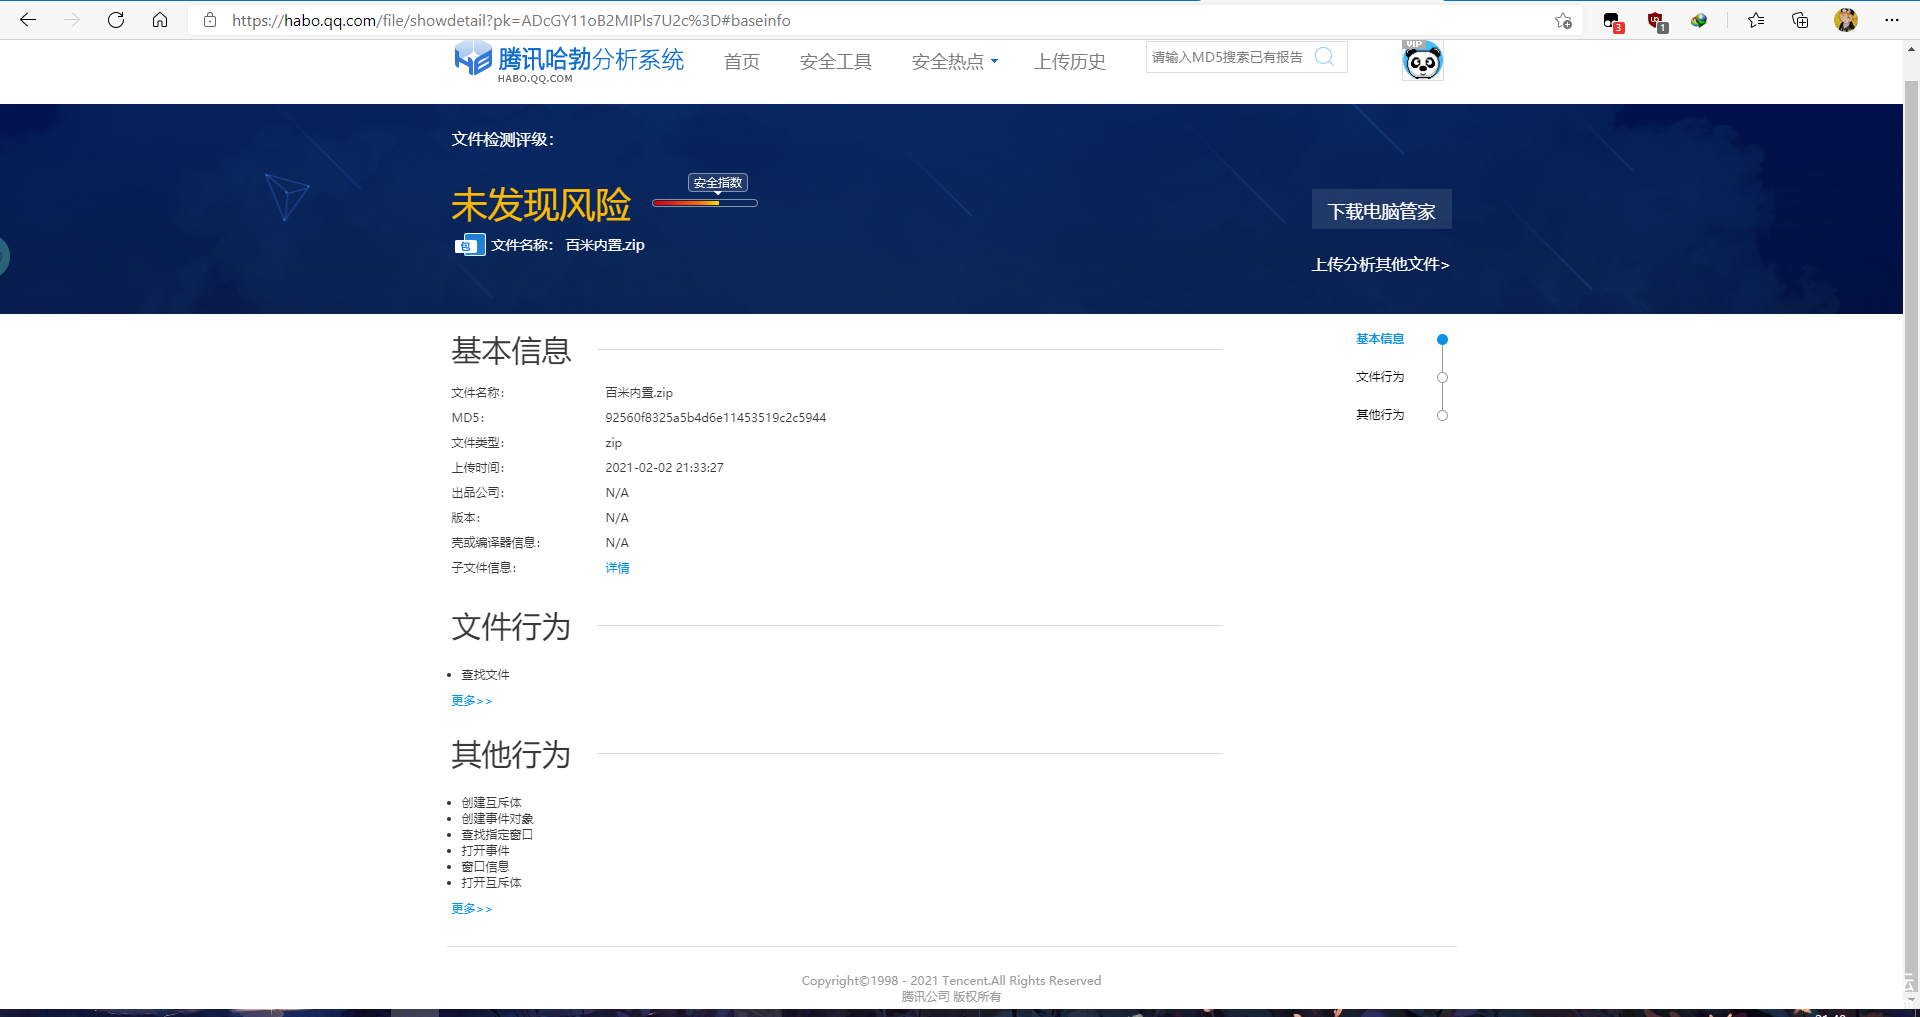1920x1017 pixels.
Task: Expand 更多 under 文件行为 section
Action: coord(471,701)
